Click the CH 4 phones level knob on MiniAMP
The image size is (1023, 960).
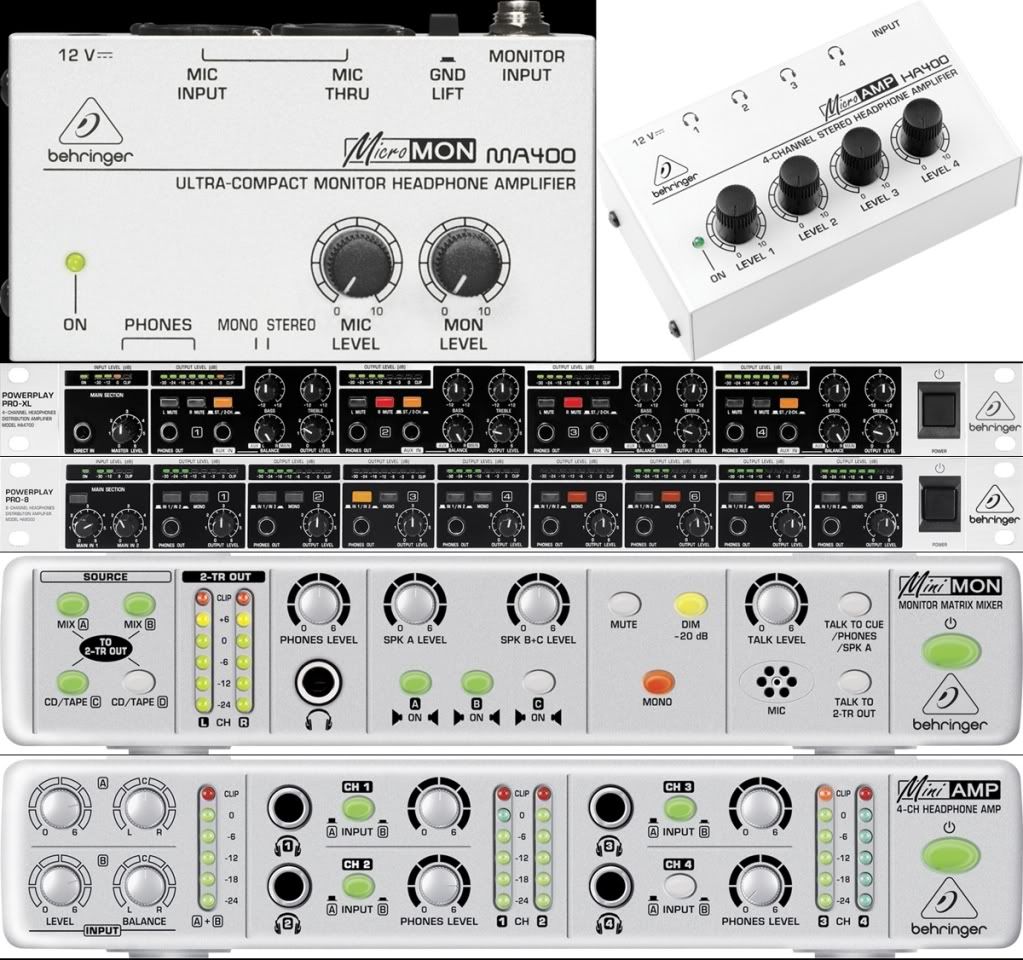(760, 884)
